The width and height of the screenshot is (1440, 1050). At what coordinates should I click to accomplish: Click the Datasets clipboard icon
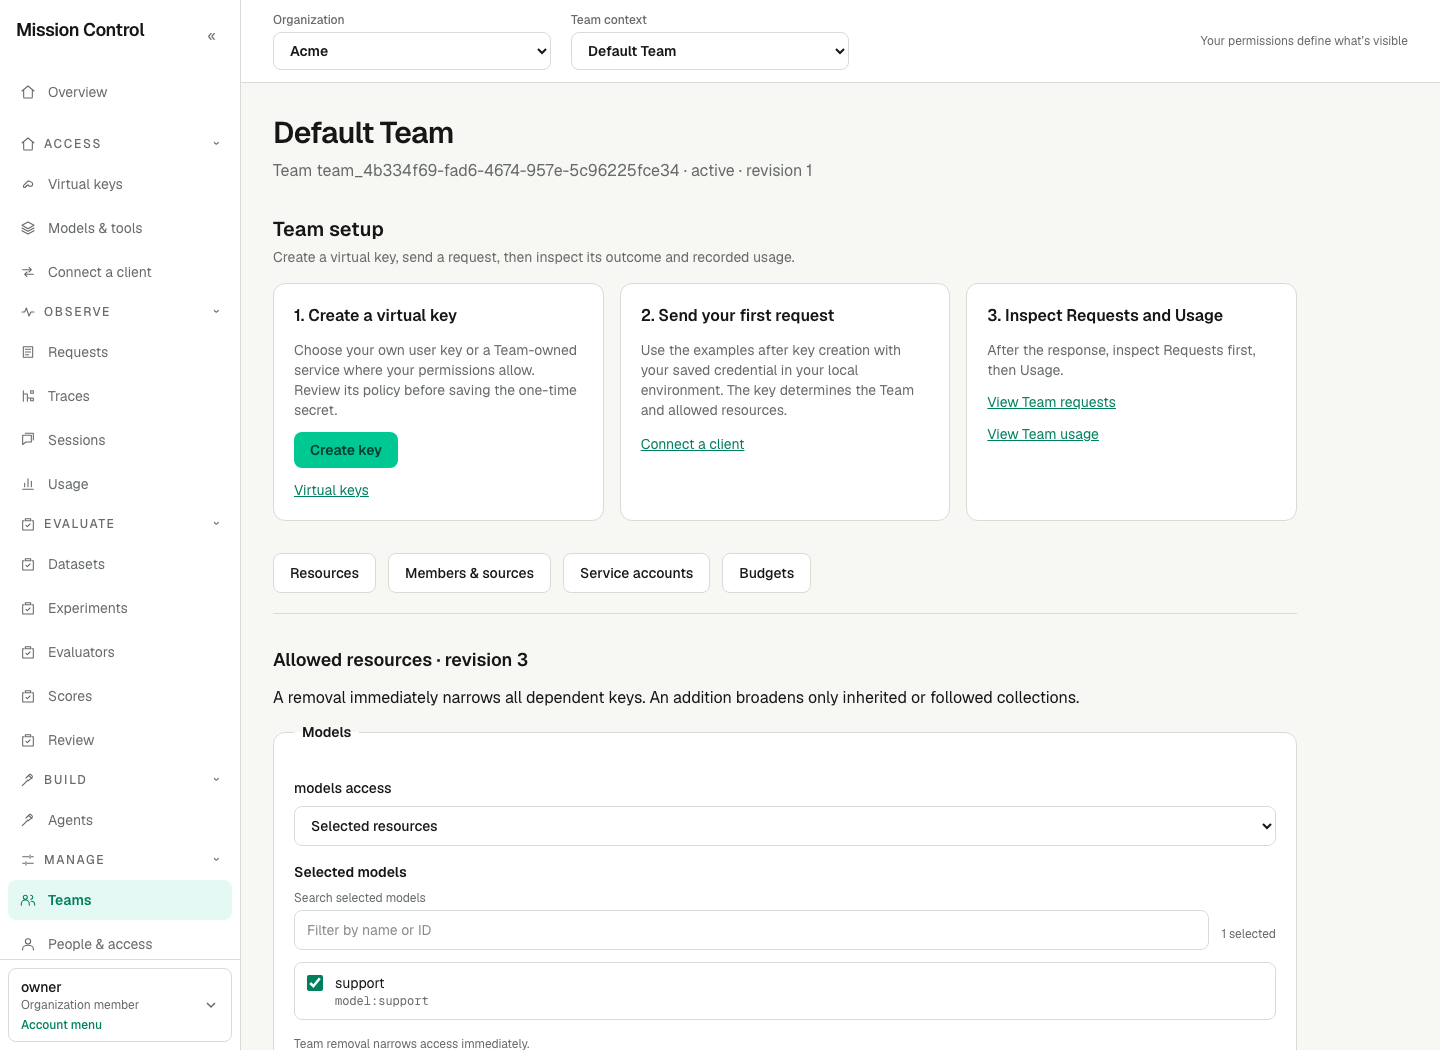coord(28,564)
